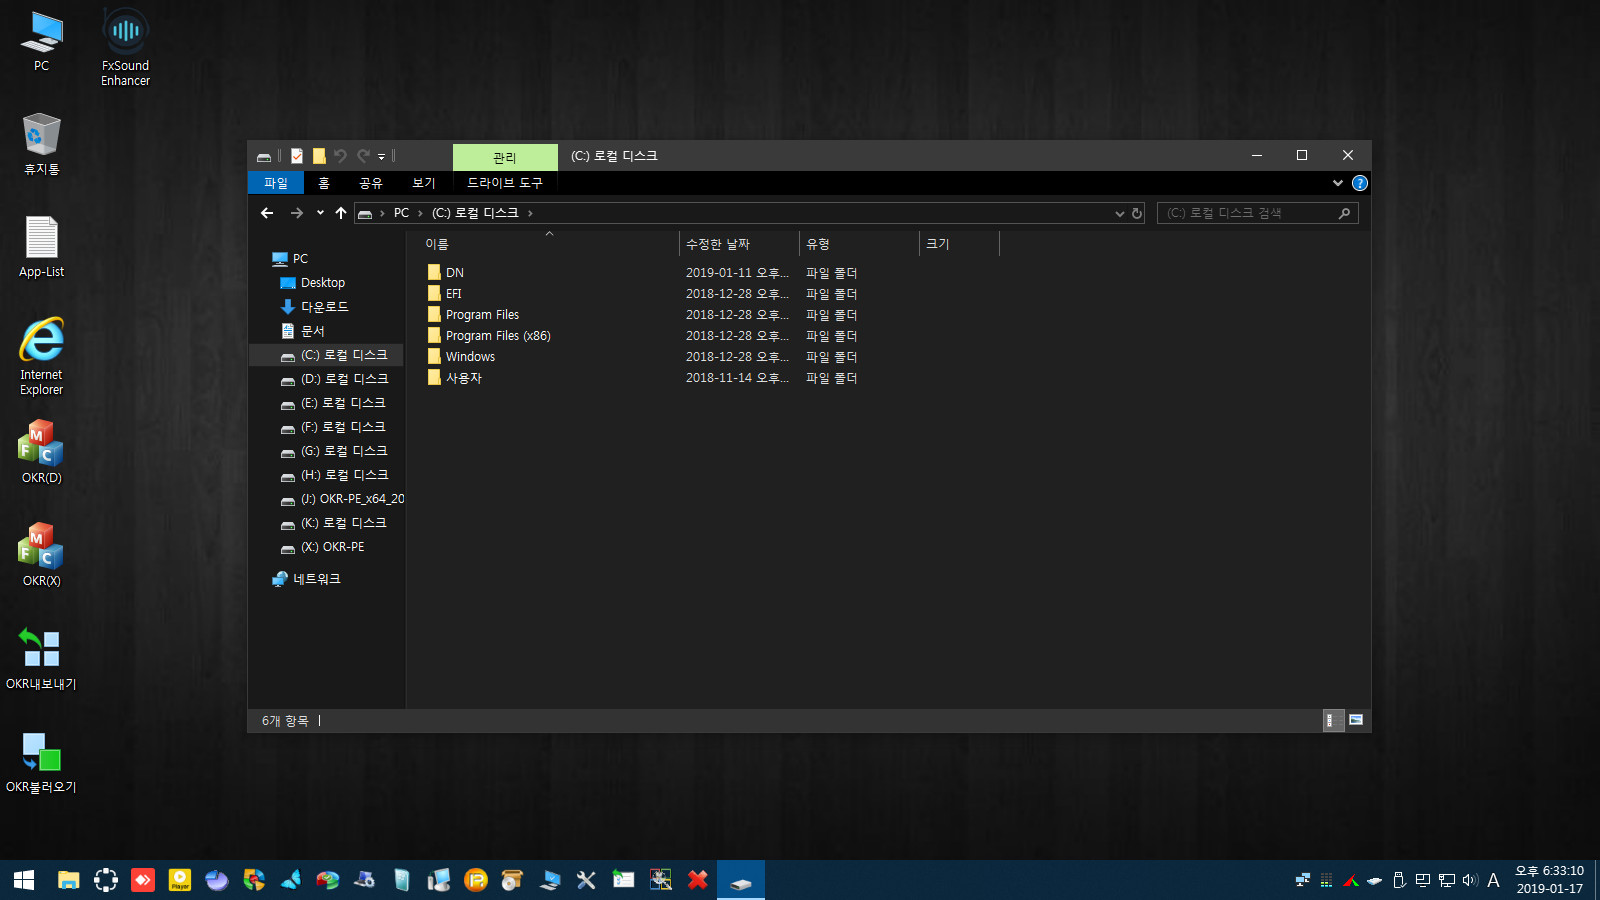The width and height of the screenshot is (1600, 900).
Task: Refresh the current folder view
Action: [x=1137, y=213]
